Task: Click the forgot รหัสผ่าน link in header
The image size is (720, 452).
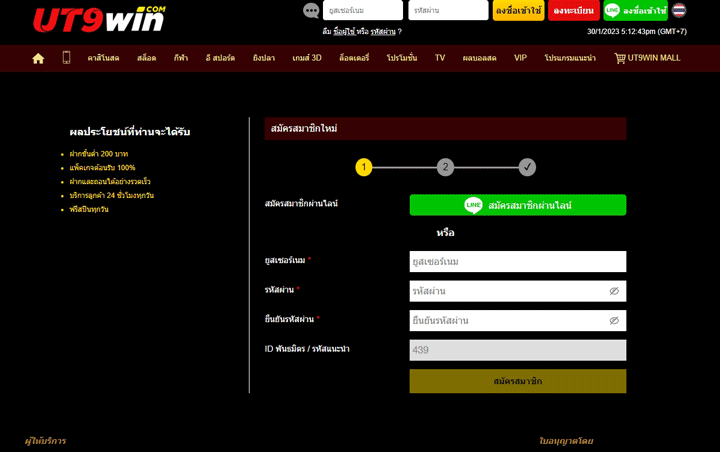Action: tap(383, 32)
